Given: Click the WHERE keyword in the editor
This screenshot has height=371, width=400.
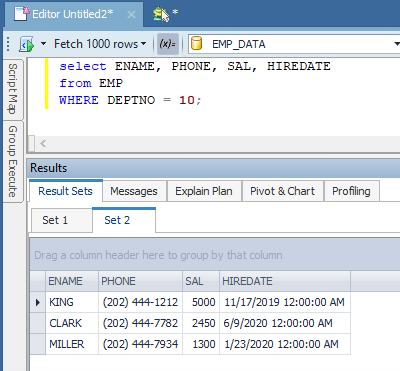Looking at the screenshot, I should pos(79,100).
